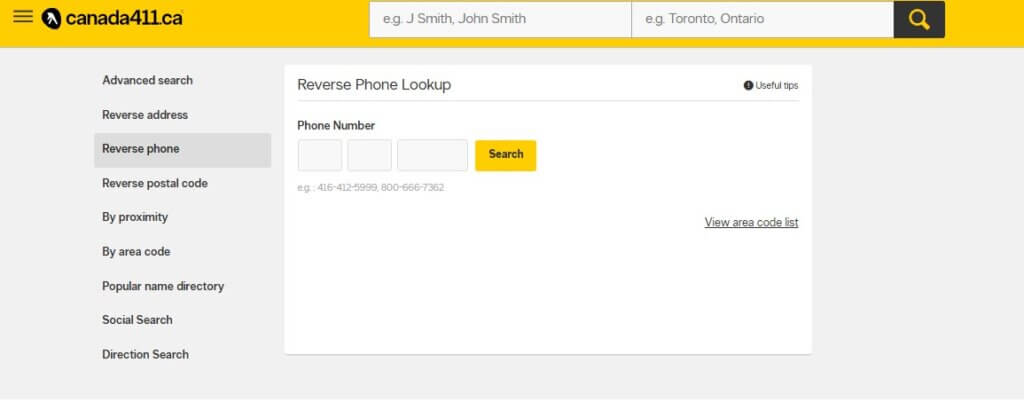Open Social Search
The height and width of the screenshot is (402, 1024).
(x=137, y=320)
